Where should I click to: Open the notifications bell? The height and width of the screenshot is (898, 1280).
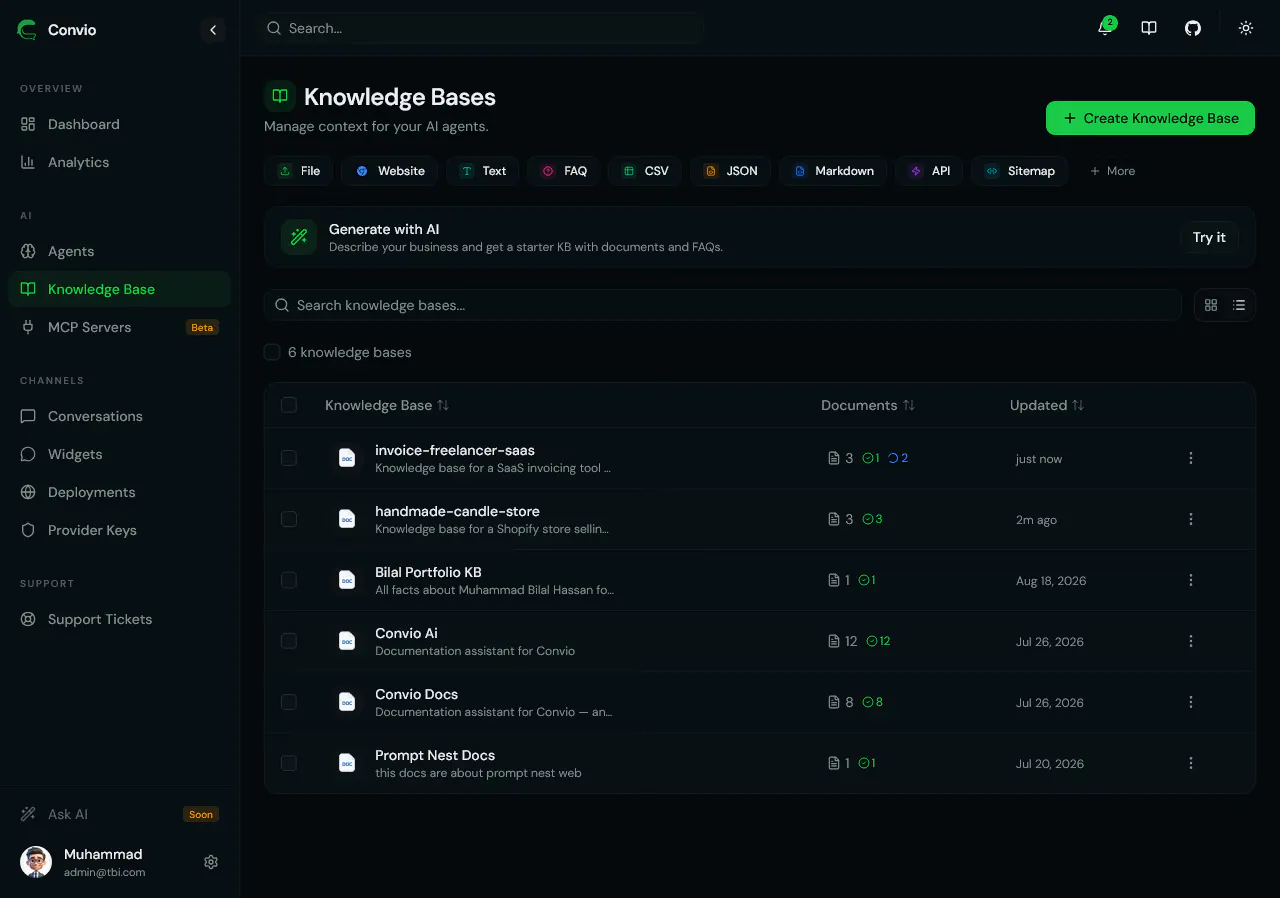coord(1105,28)
